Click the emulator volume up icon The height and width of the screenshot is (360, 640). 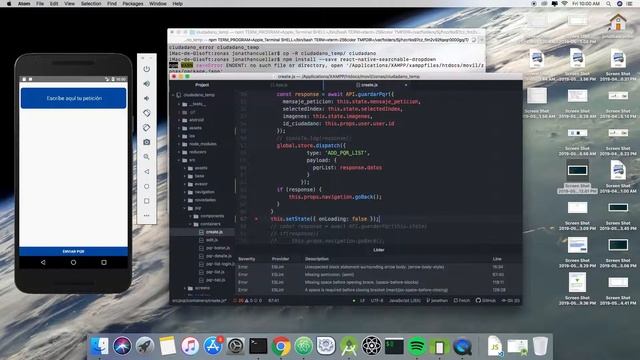point(147,84)
